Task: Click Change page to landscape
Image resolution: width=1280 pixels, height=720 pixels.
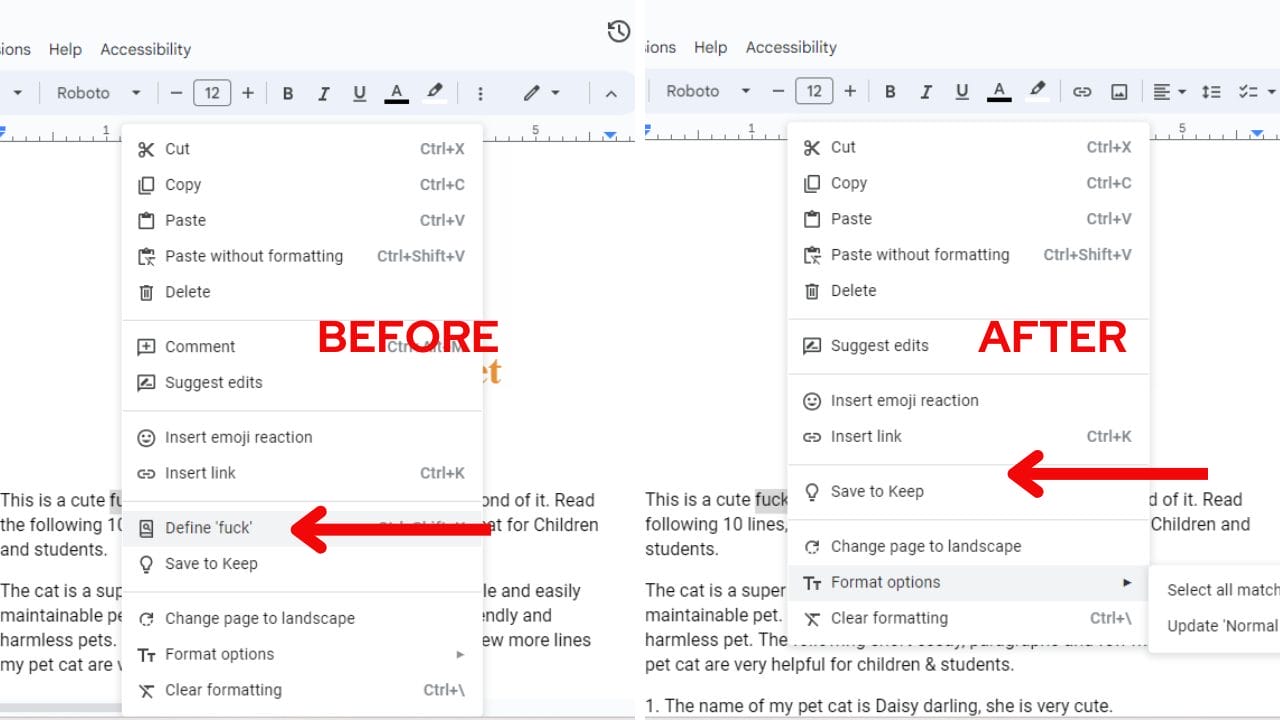Action: [926, 546]
